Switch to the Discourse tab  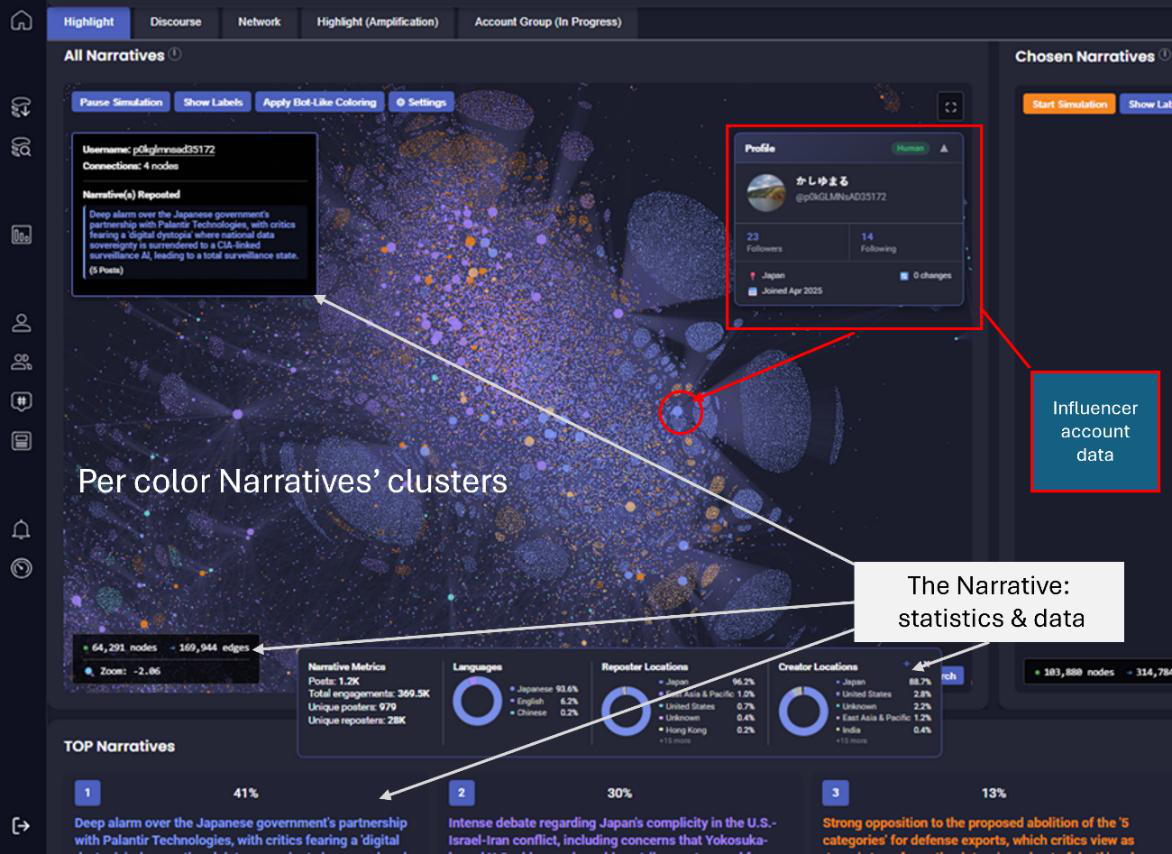176,22
